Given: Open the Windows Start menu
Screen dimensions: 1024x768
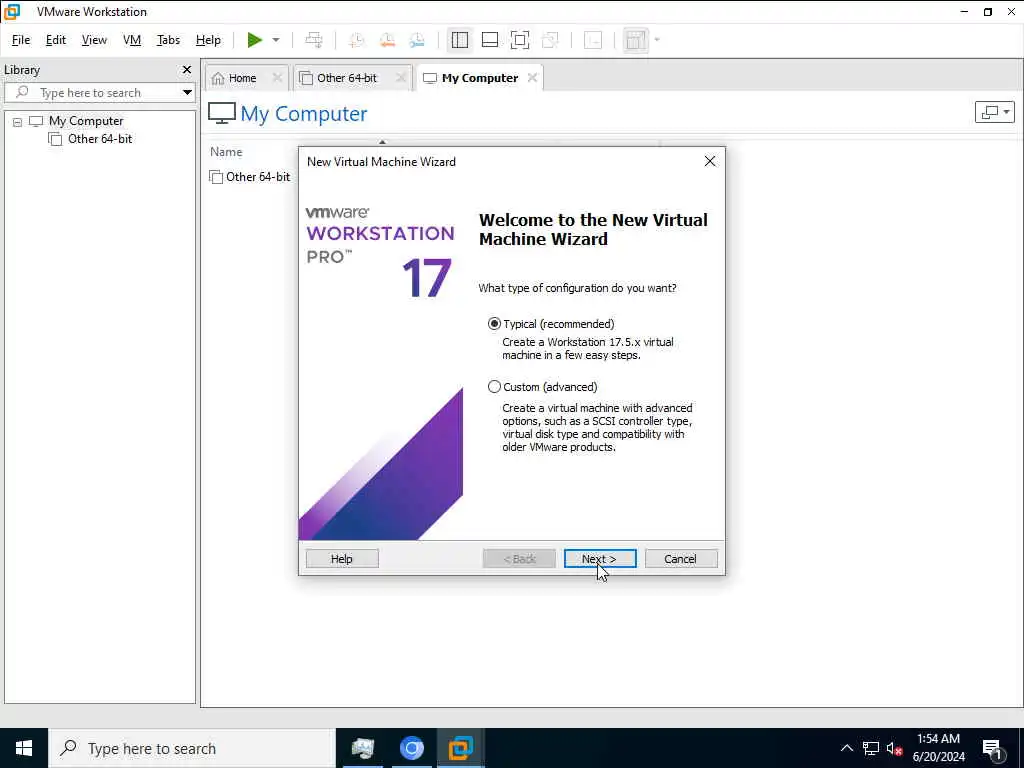Looking at the screenshot, I should [24, 748].
